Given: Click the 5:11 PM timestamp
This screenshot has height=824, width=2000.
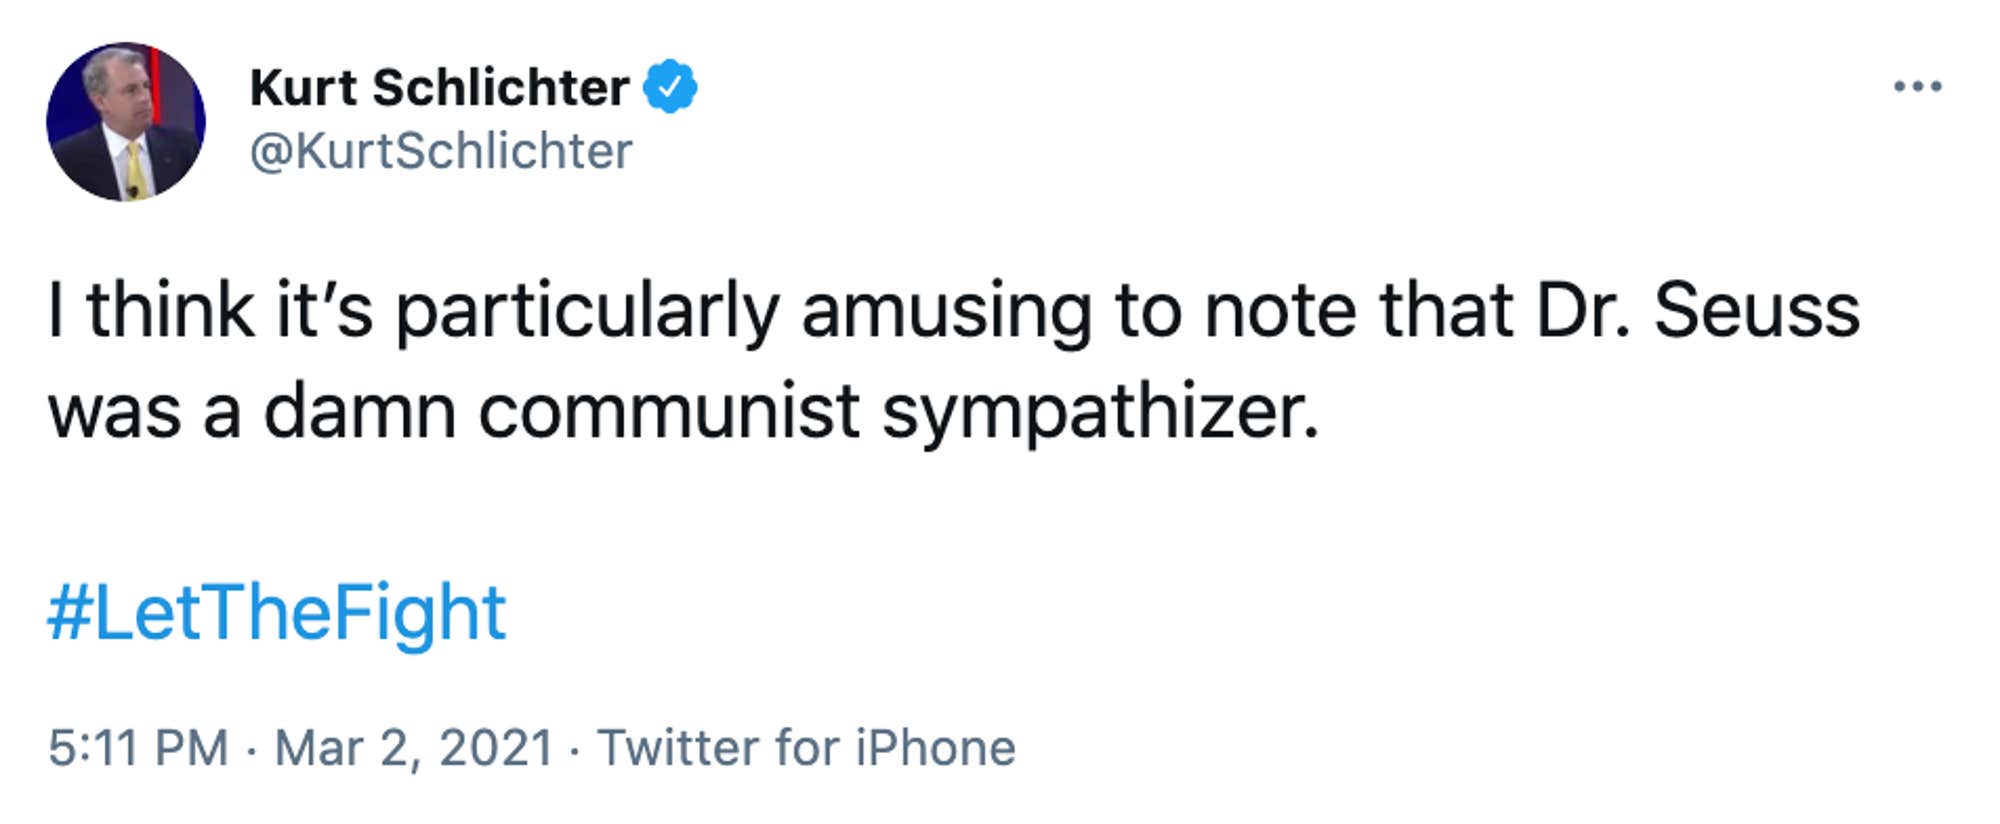Looking at the screenshot, I should (139, 748).
